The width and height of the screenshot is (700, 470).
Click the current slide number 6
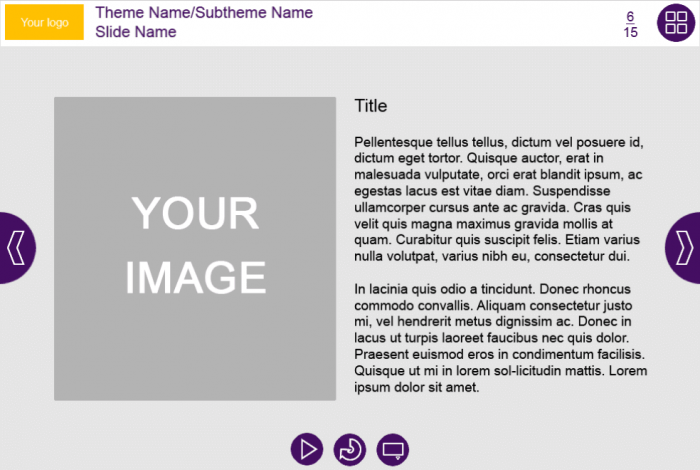[630, 16]
